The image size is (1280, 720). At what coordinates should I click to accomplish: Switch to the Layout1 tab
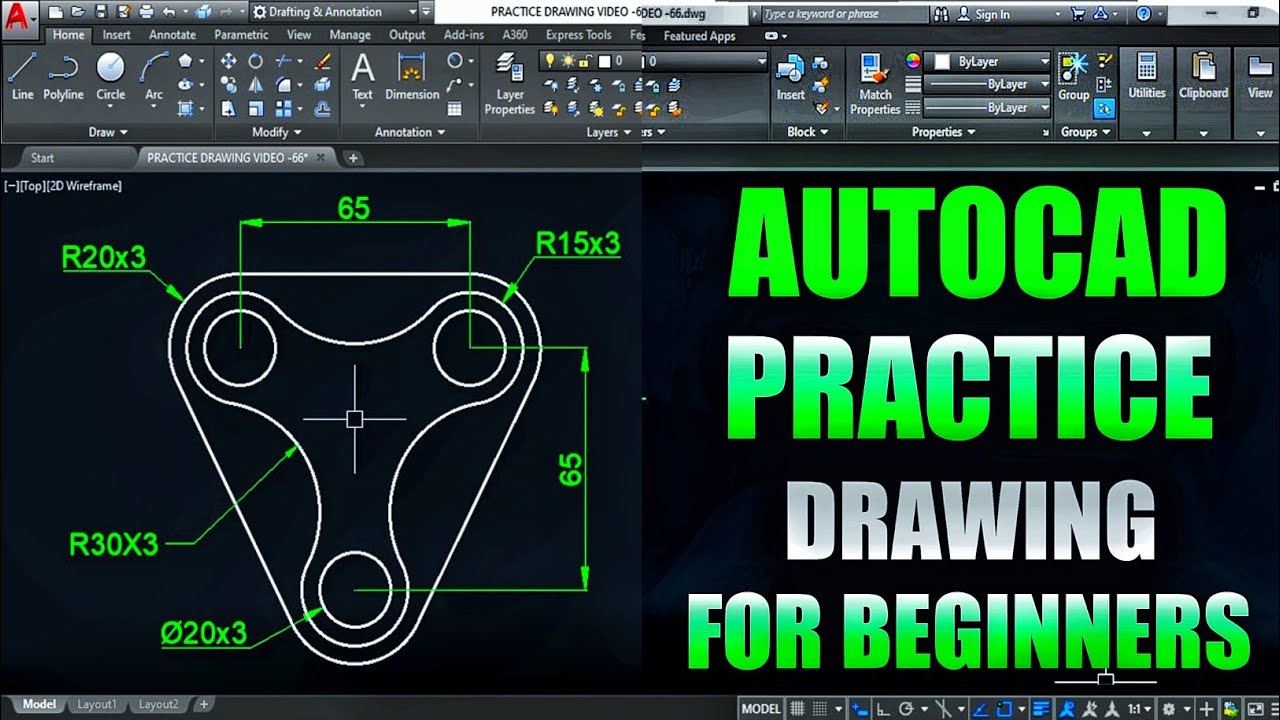point(97,704)
